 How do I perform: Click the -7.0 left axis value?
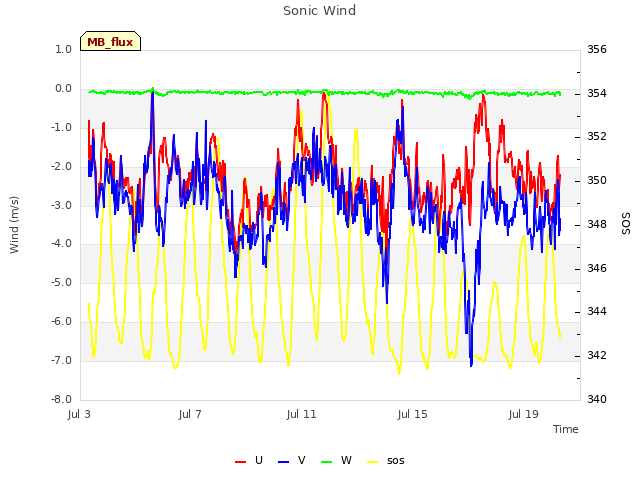pyautogui.click(x=61, y=360)
